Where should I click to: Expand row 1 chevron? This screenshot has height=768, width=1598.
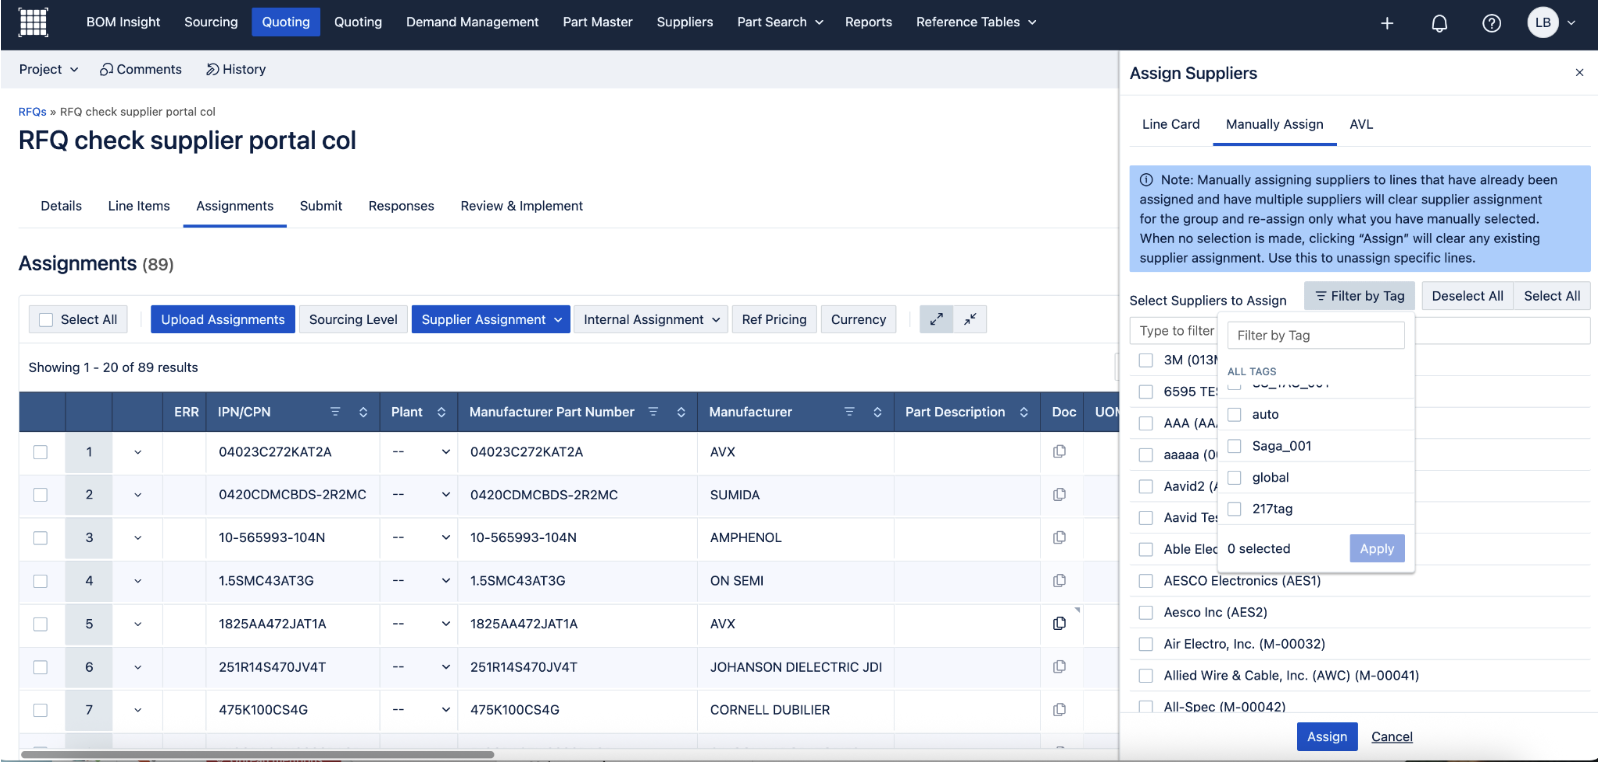[x=138, y=452]
